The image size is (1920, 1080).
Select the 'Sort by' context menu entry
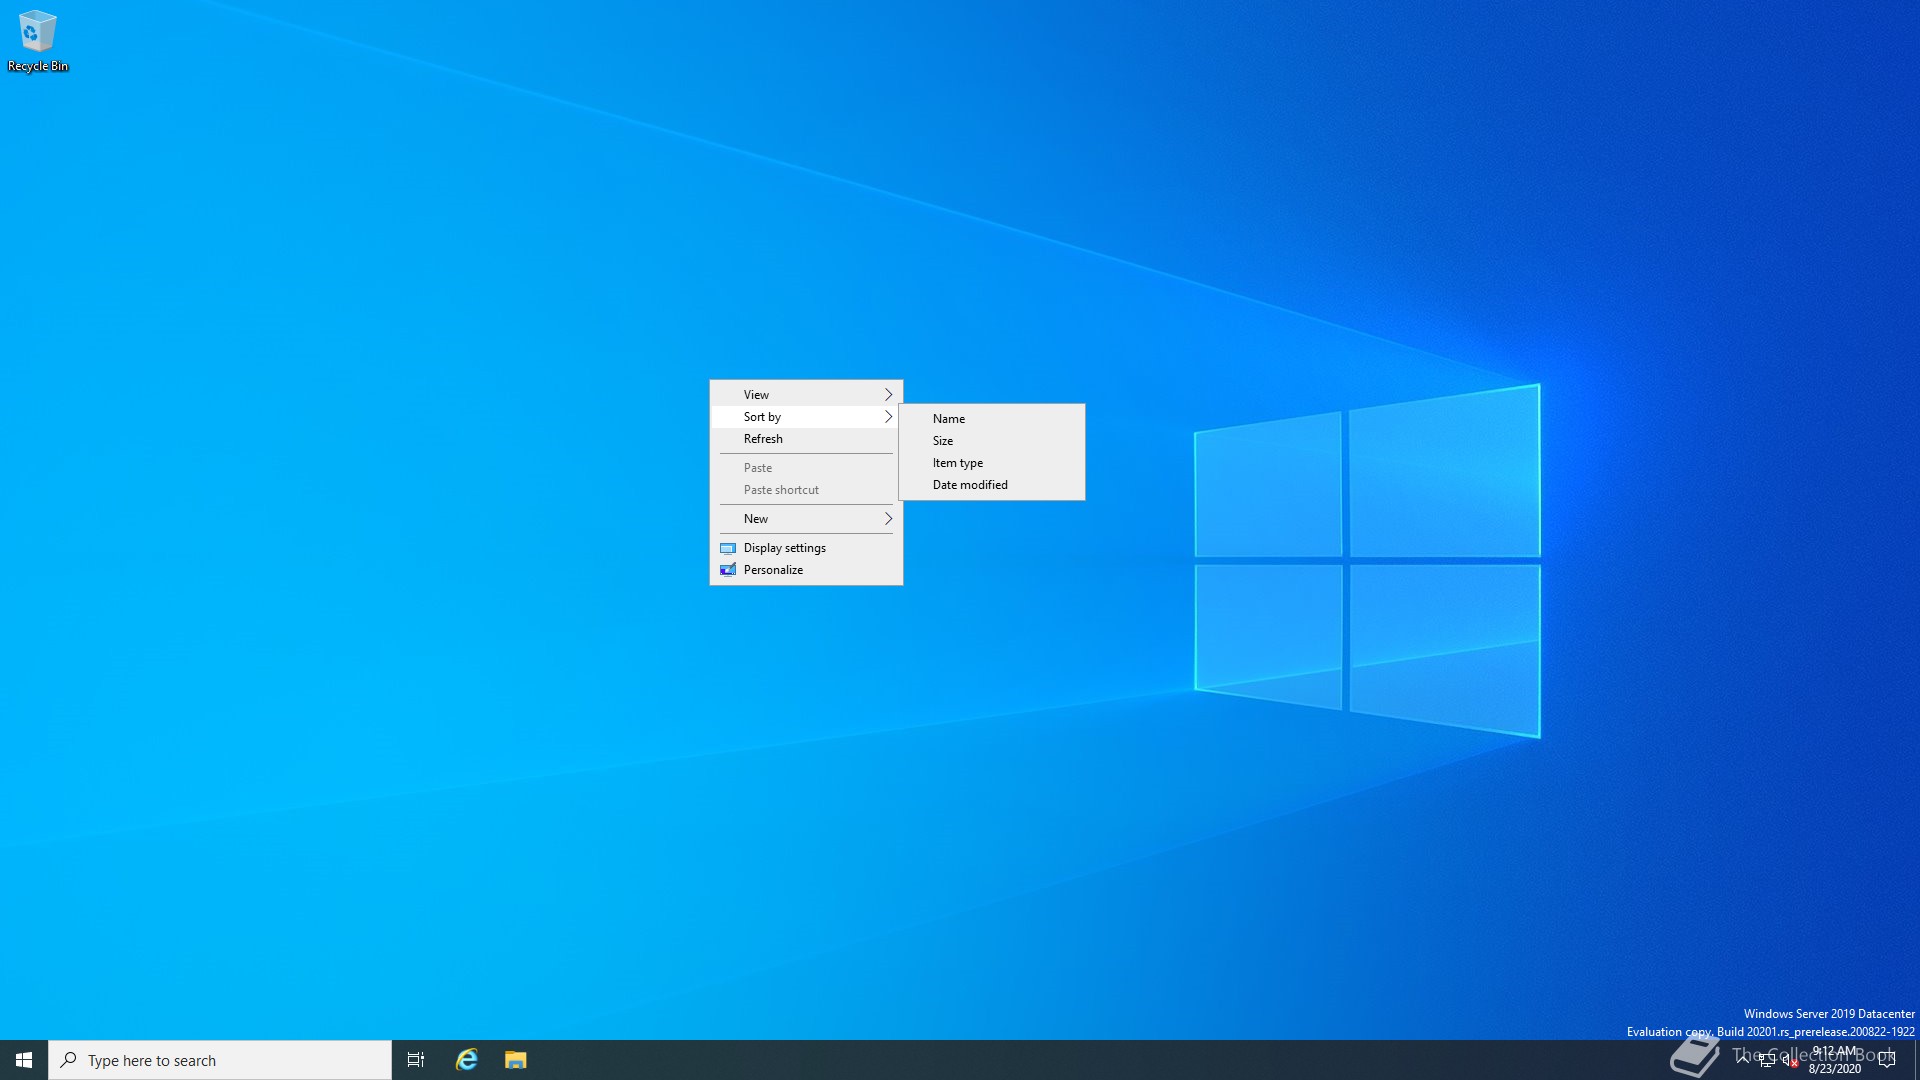[806, 417]
